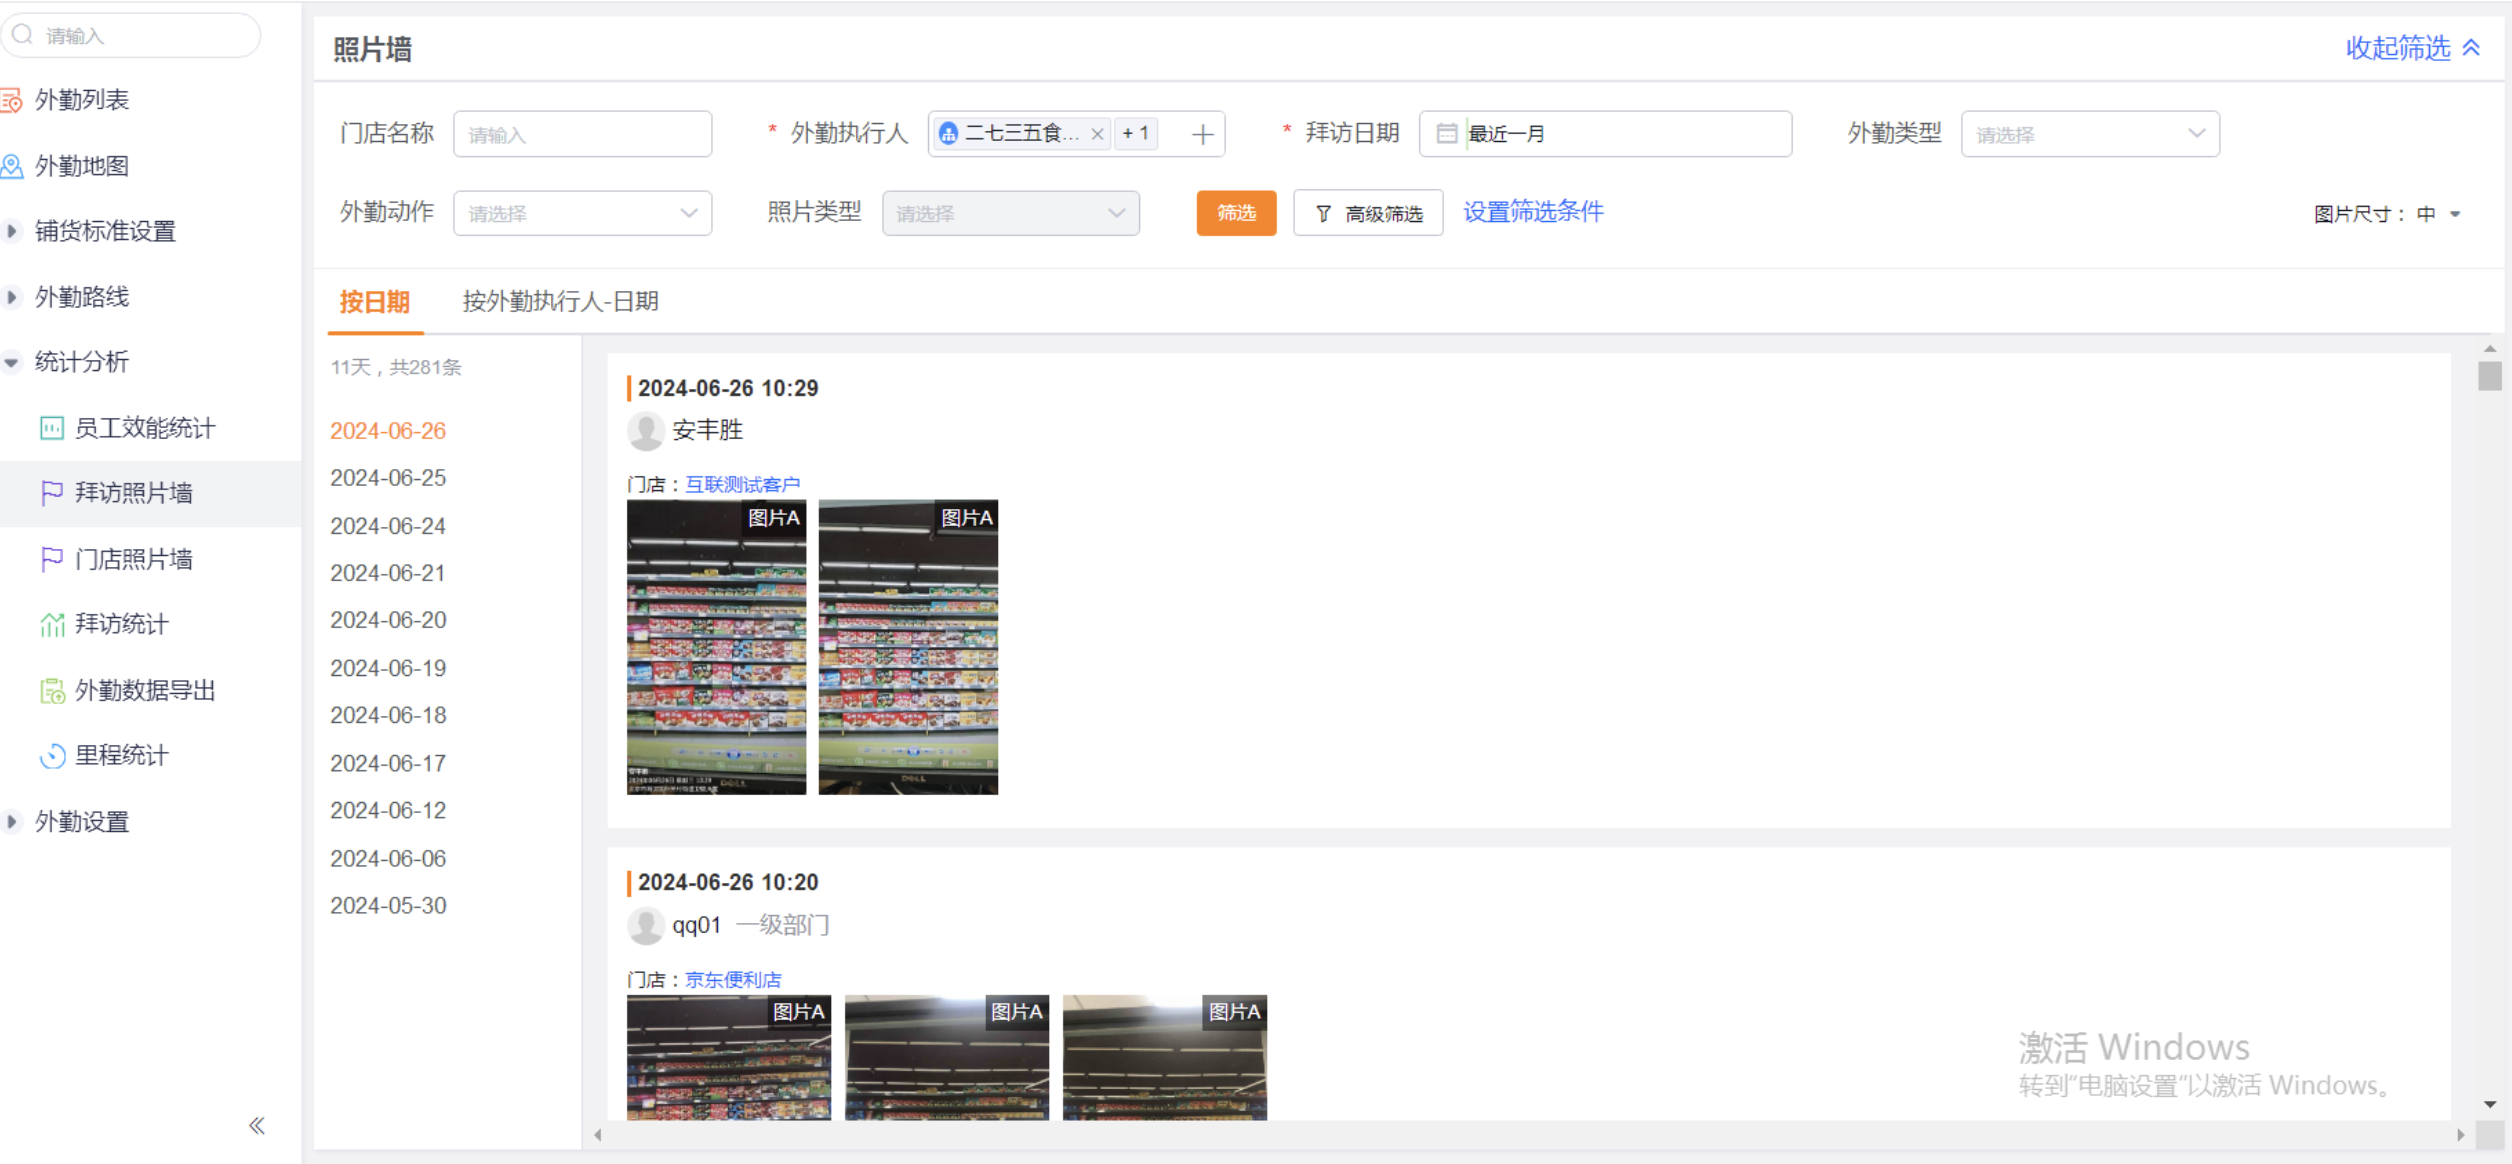This screenshot has height=1164, width=2512.
Task: Click the 拜访日期 最近一月 field
Action: 1605,134
